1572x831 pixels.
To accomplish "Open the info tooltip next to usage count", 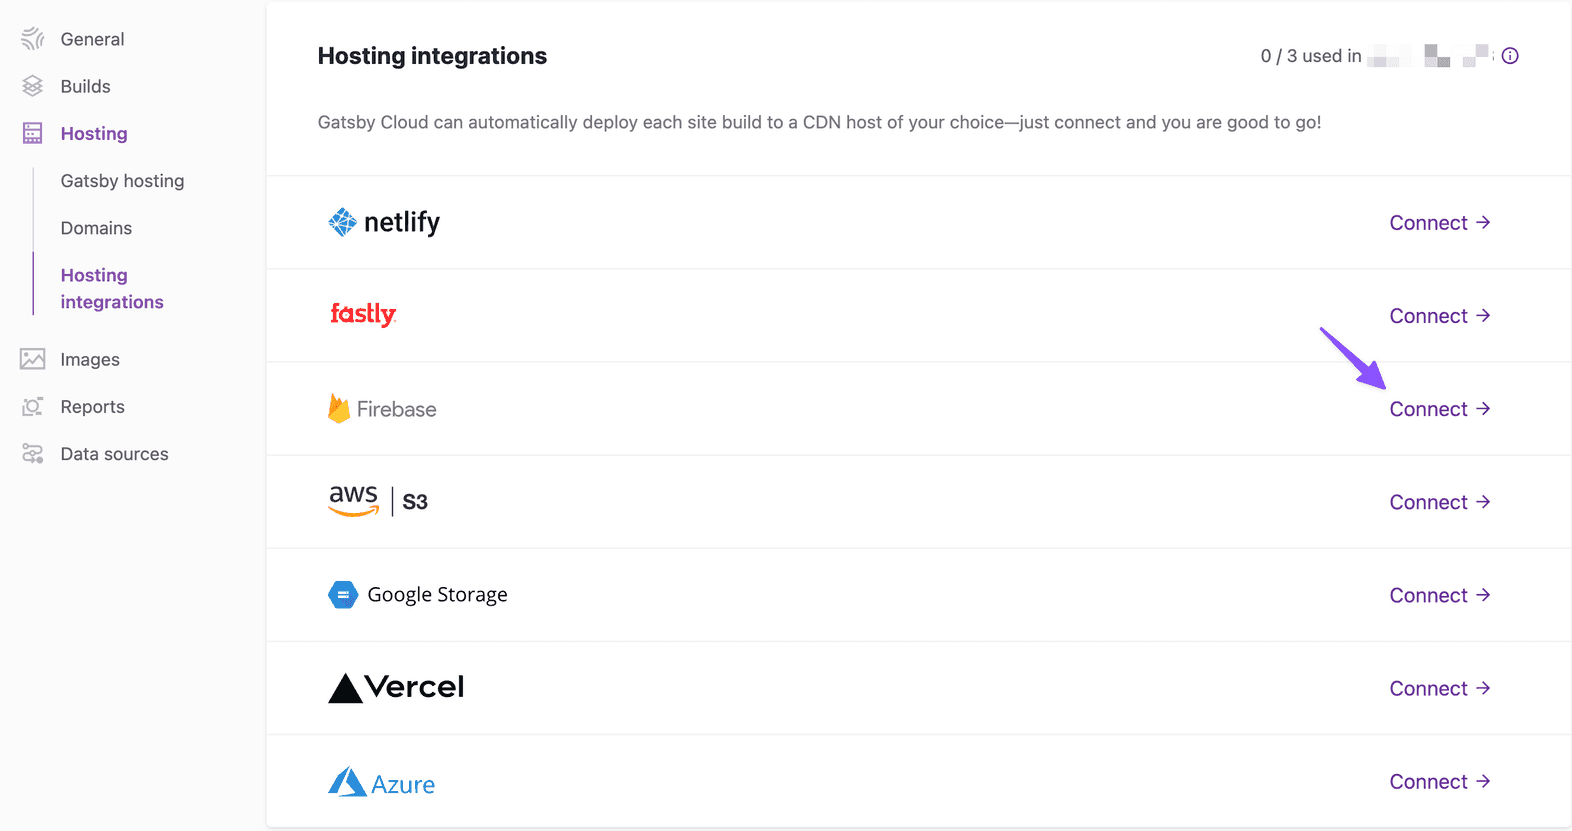I will [x=1510, y=56].
